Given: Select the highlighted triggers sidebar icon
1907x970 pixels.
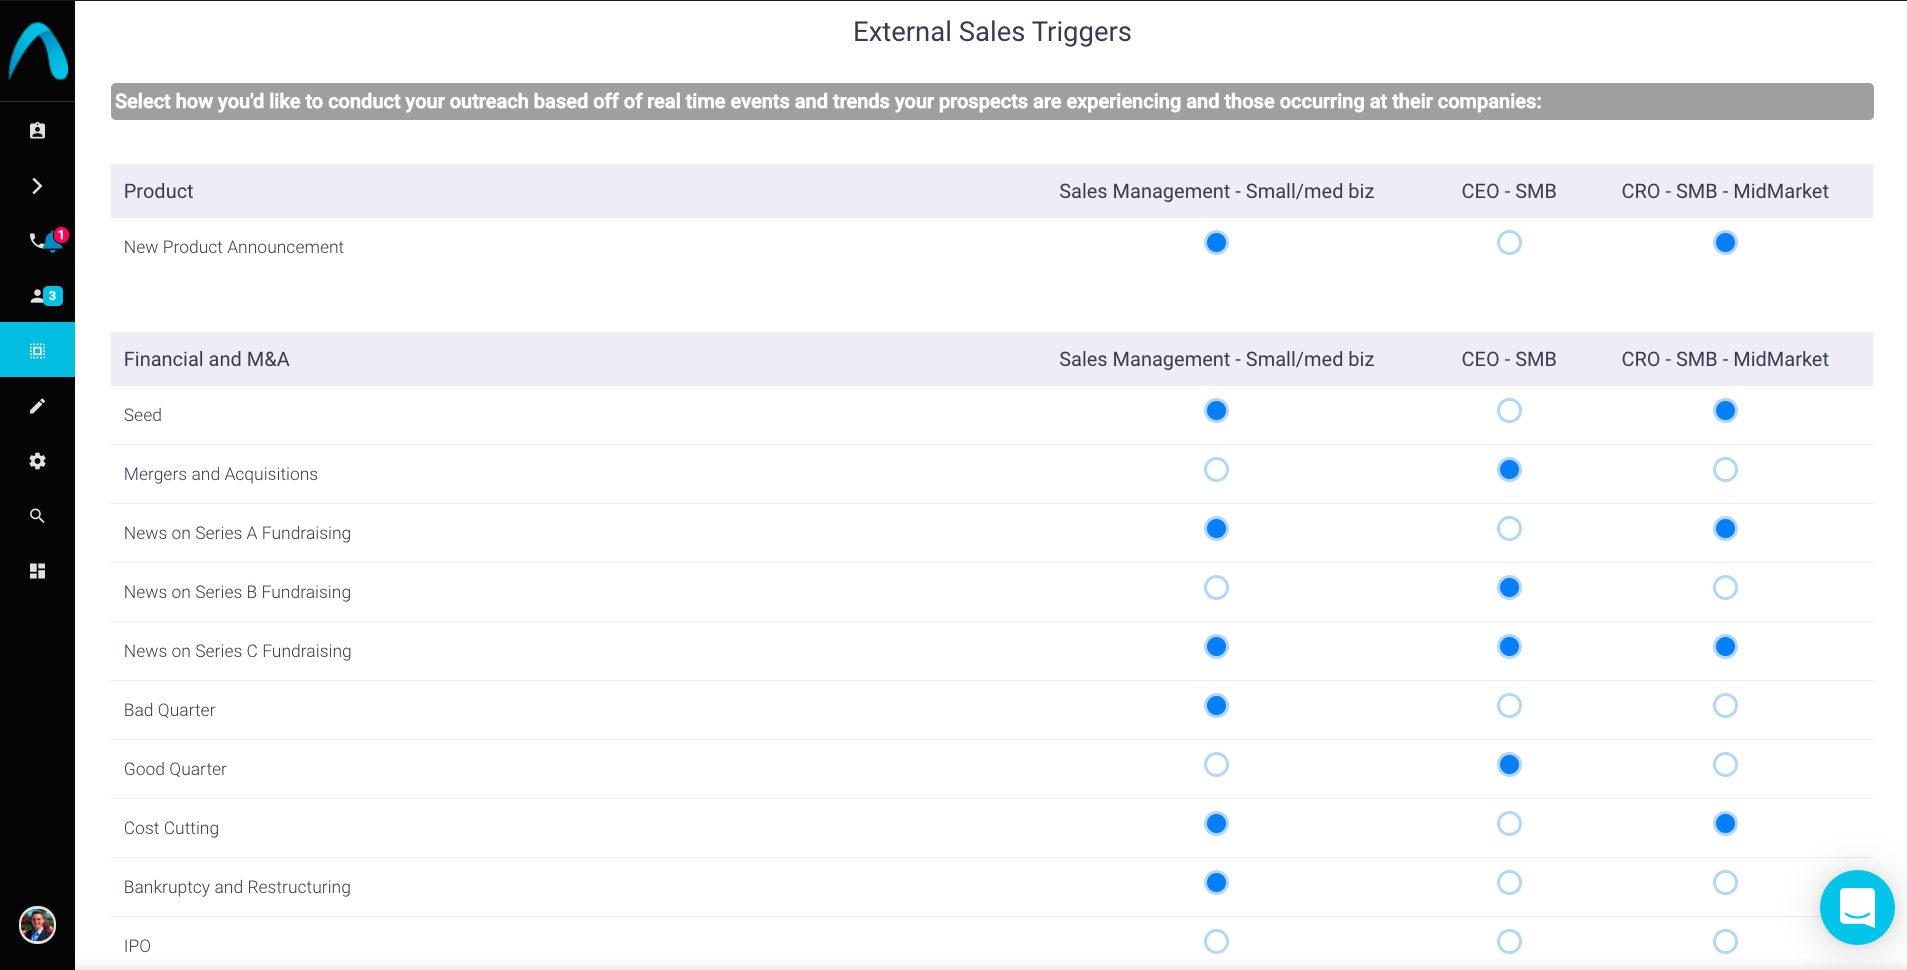Looking at the screenshot, I should pyautogui.click(x=37, y=350).
